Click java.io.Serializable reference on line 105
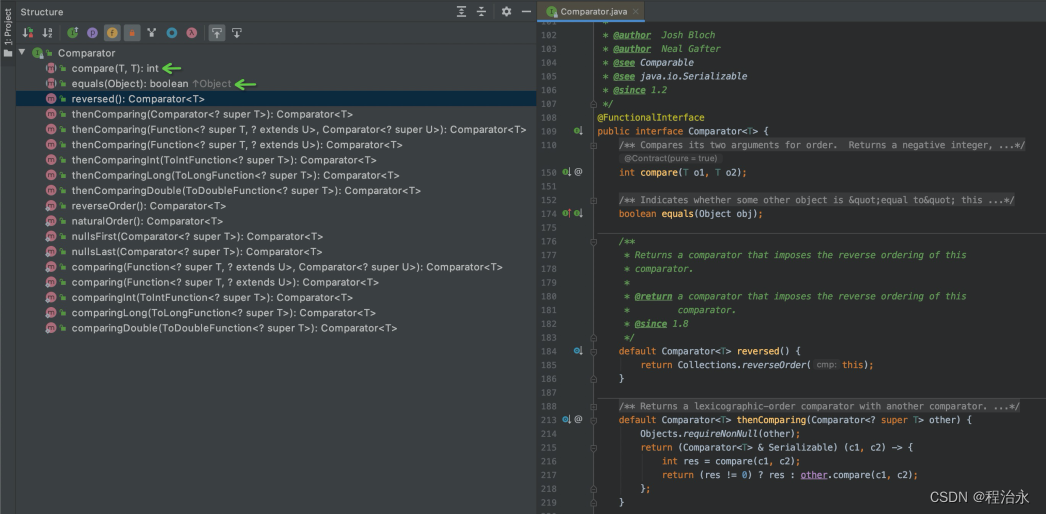The width and height of the screenshot is (1046, 514). [x=693, y=76]
